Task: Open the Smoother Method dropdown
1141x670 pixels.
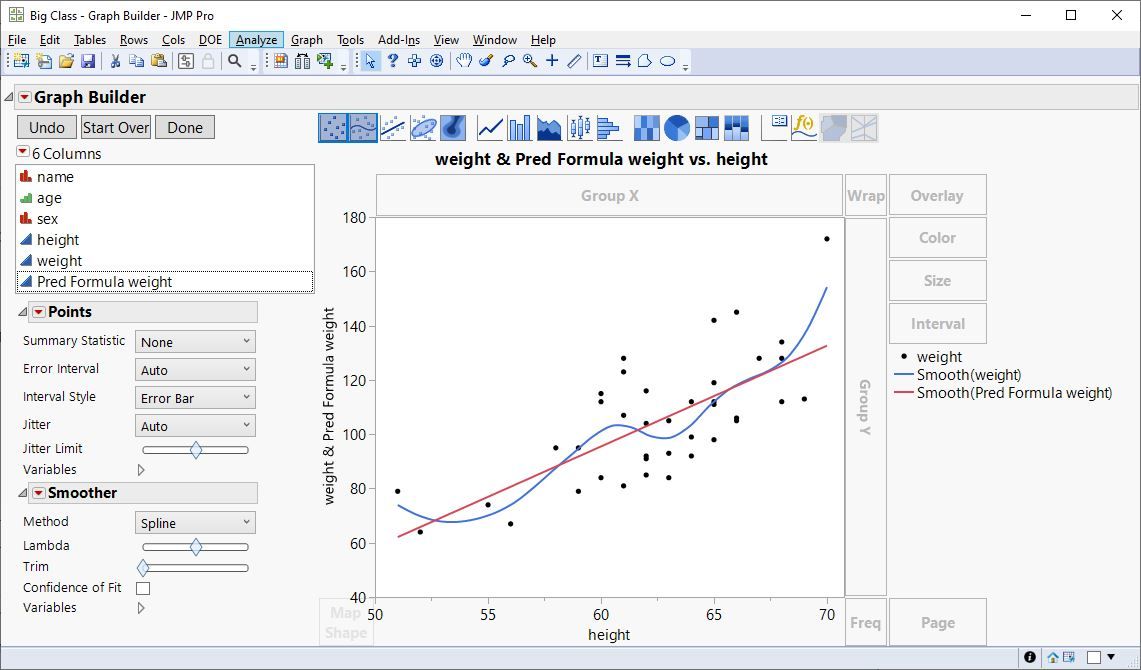Action: [x=195, y=523]
